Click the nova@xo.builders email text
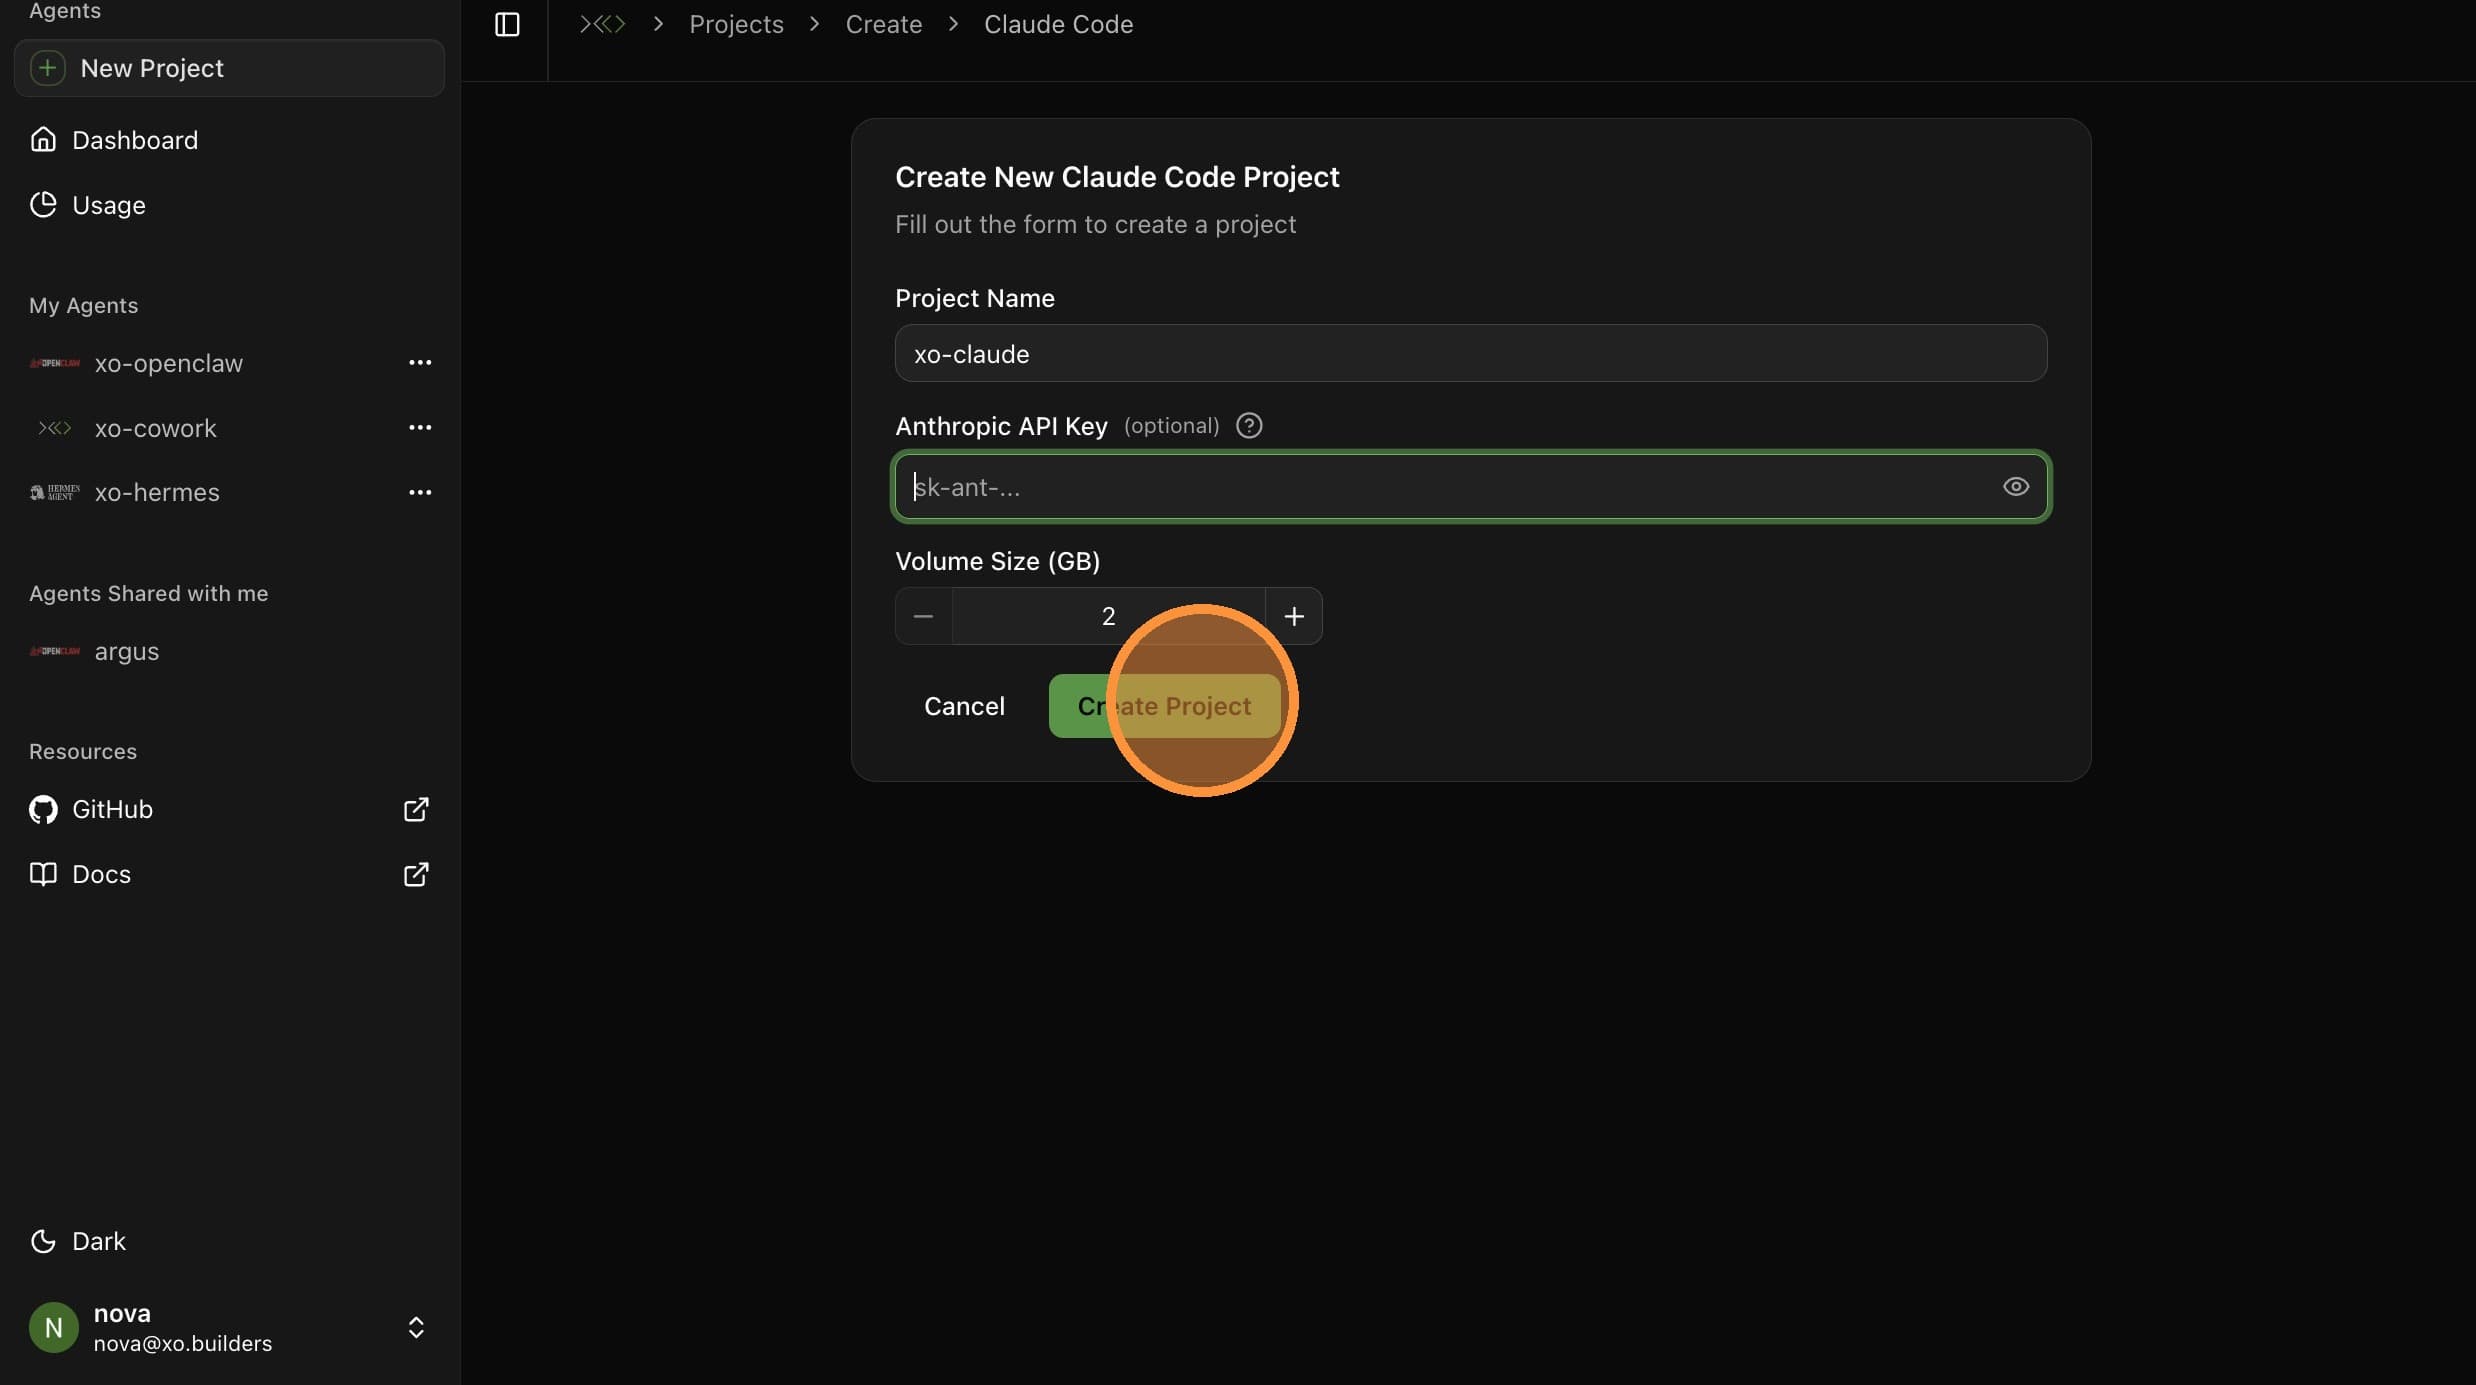 (183, 1344)
